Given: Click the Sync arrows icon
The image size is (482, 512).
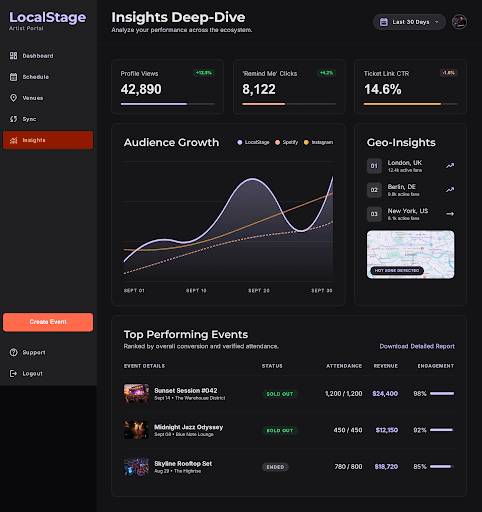Looking at the screenshot, I should 13,119.
